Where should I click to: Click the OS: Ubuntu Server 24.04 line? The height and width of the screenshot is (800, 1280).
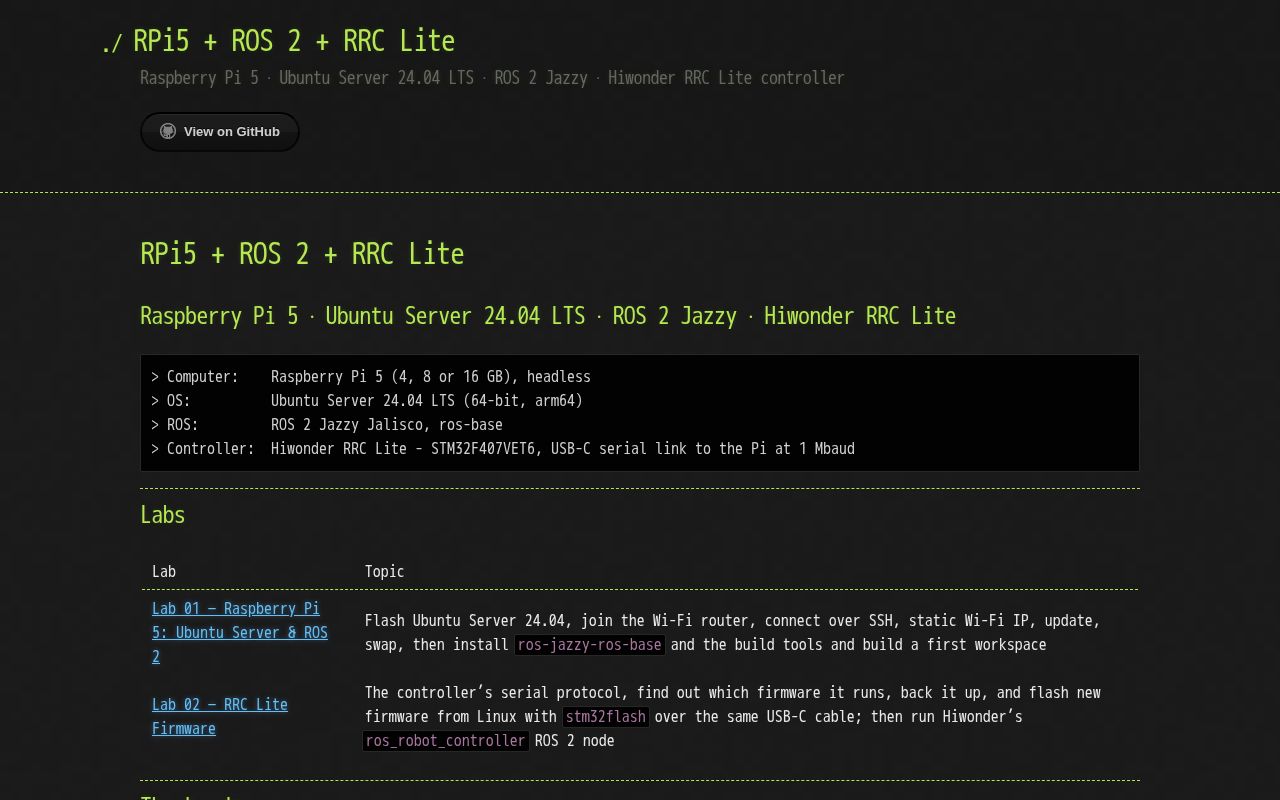tap(367, 401)
